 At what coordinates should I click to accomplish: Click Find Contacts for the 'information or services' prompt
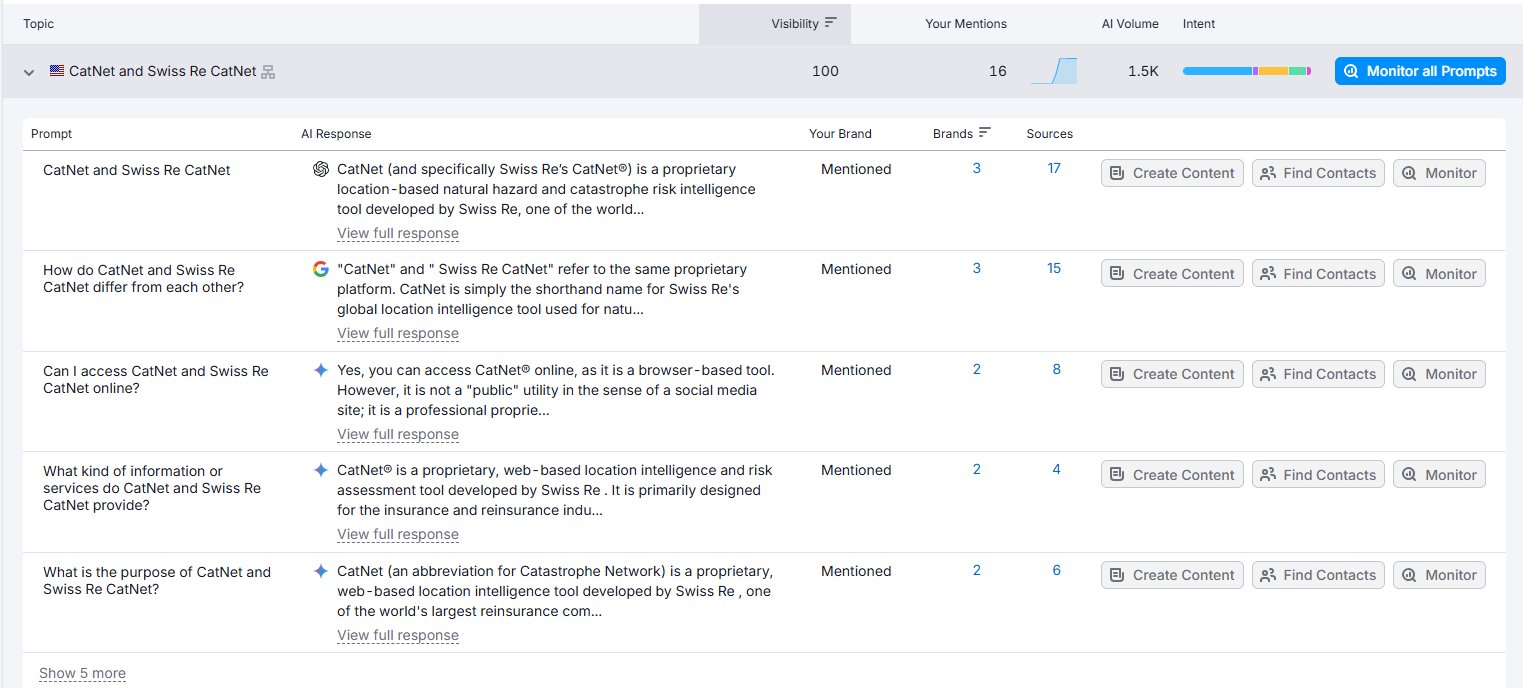tap(1318, 475)
